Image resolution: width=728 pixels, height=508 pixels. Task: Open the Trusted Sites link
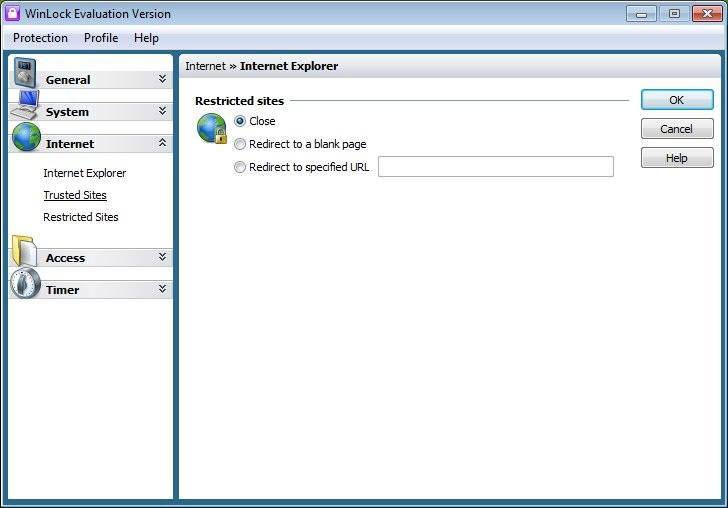75,195
